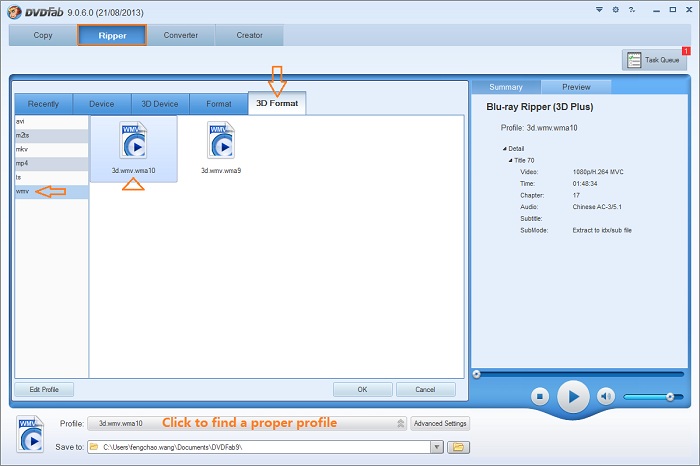Screen dimensions: 700x466
Task: Switch to the Creator module
Action: tap(250, 35)
